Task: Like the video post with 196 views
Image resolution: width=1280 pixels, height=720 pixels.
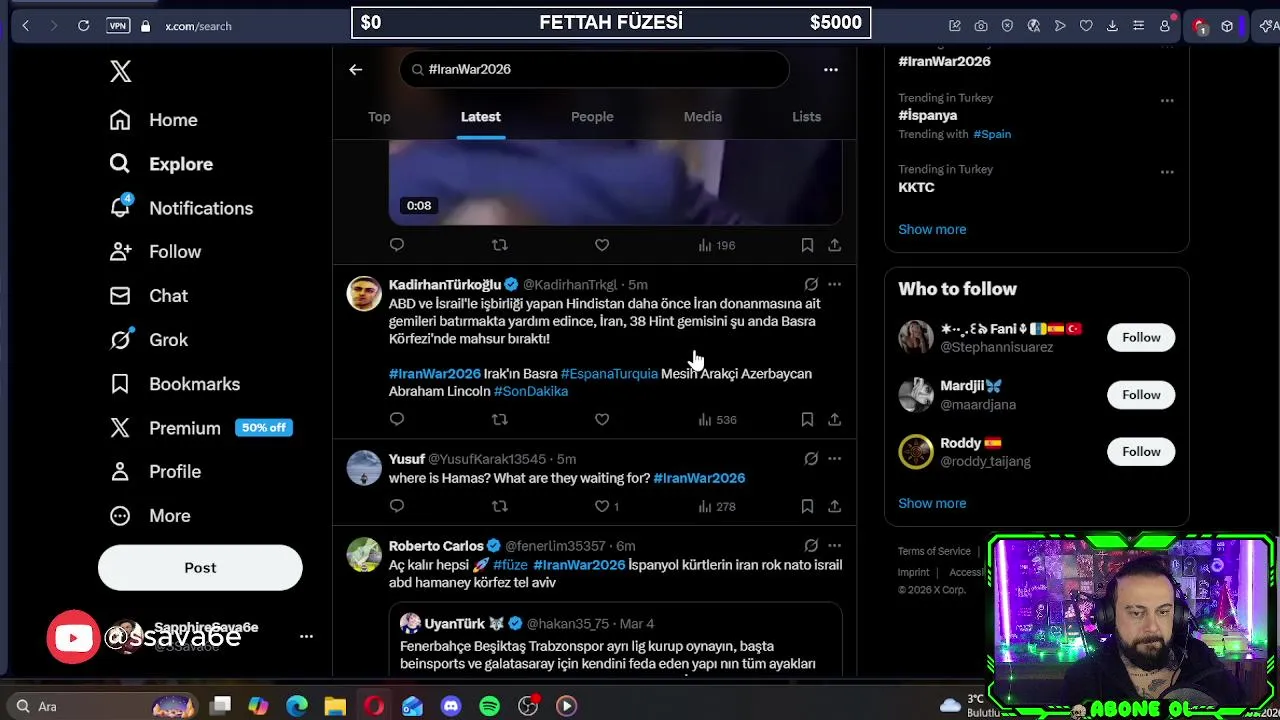Action: (x=602, y=245)
